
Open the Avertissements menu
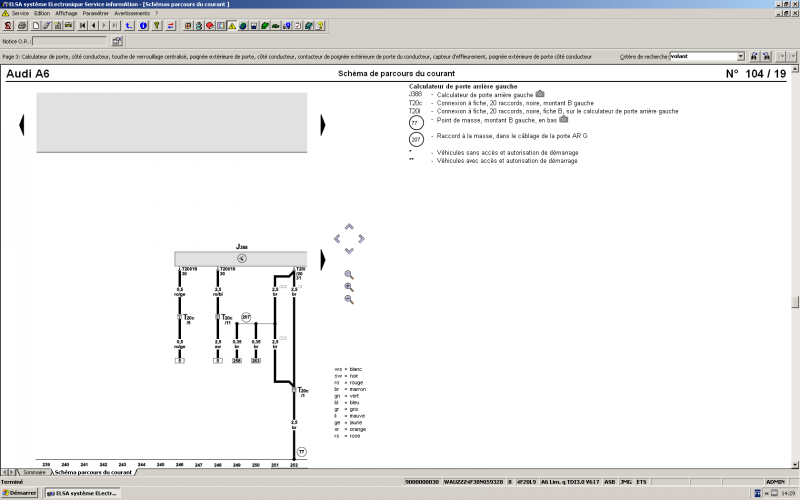(132, 13)
